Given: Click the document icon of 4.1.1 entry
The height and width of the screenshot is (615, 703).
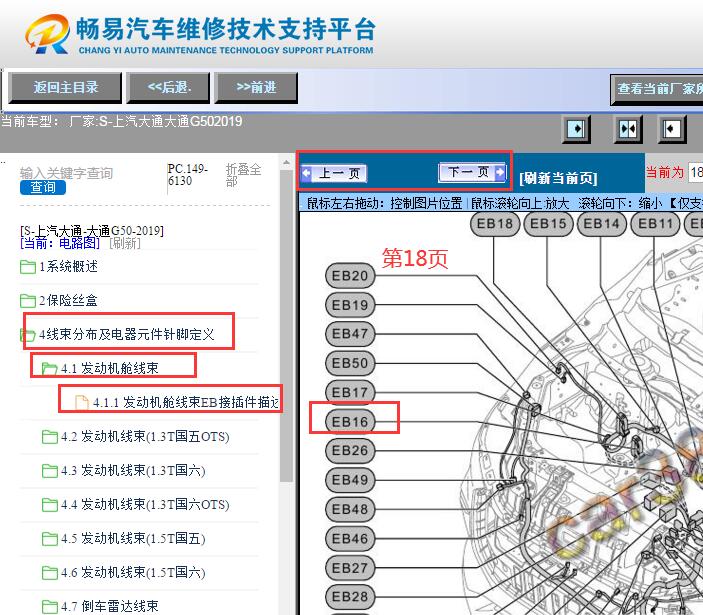Looking at the screenshot, I should (x=82, y=403).
